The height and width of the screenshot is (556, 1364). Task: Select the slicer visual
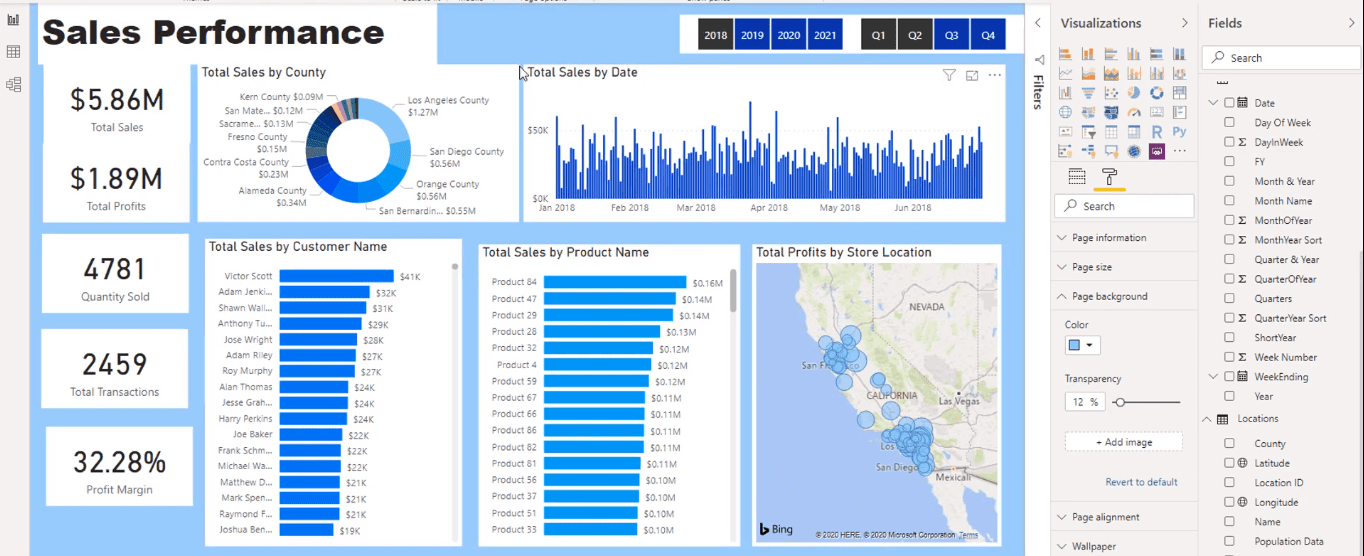[1088, 131]
